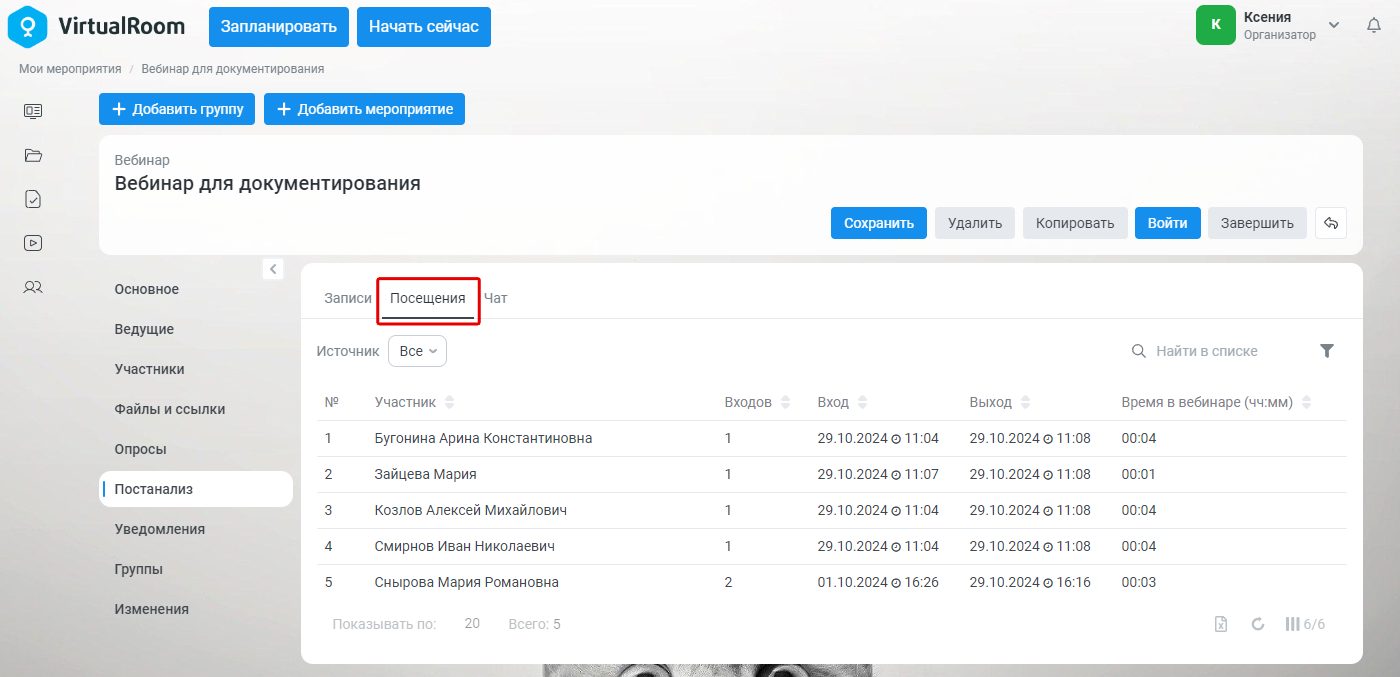Expand the Ксения user menu chevron

(x=1333, y=25)
